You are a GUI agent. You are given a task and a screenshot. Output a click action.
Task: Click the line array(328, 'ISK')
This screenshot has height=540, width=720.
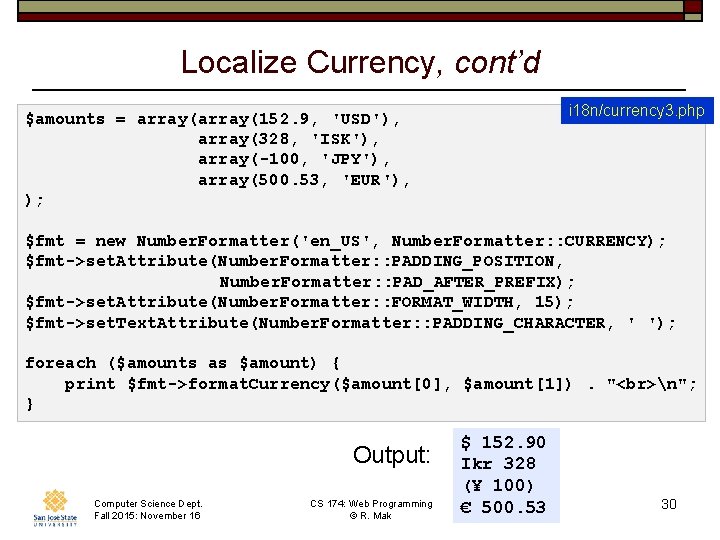(288, 140)
